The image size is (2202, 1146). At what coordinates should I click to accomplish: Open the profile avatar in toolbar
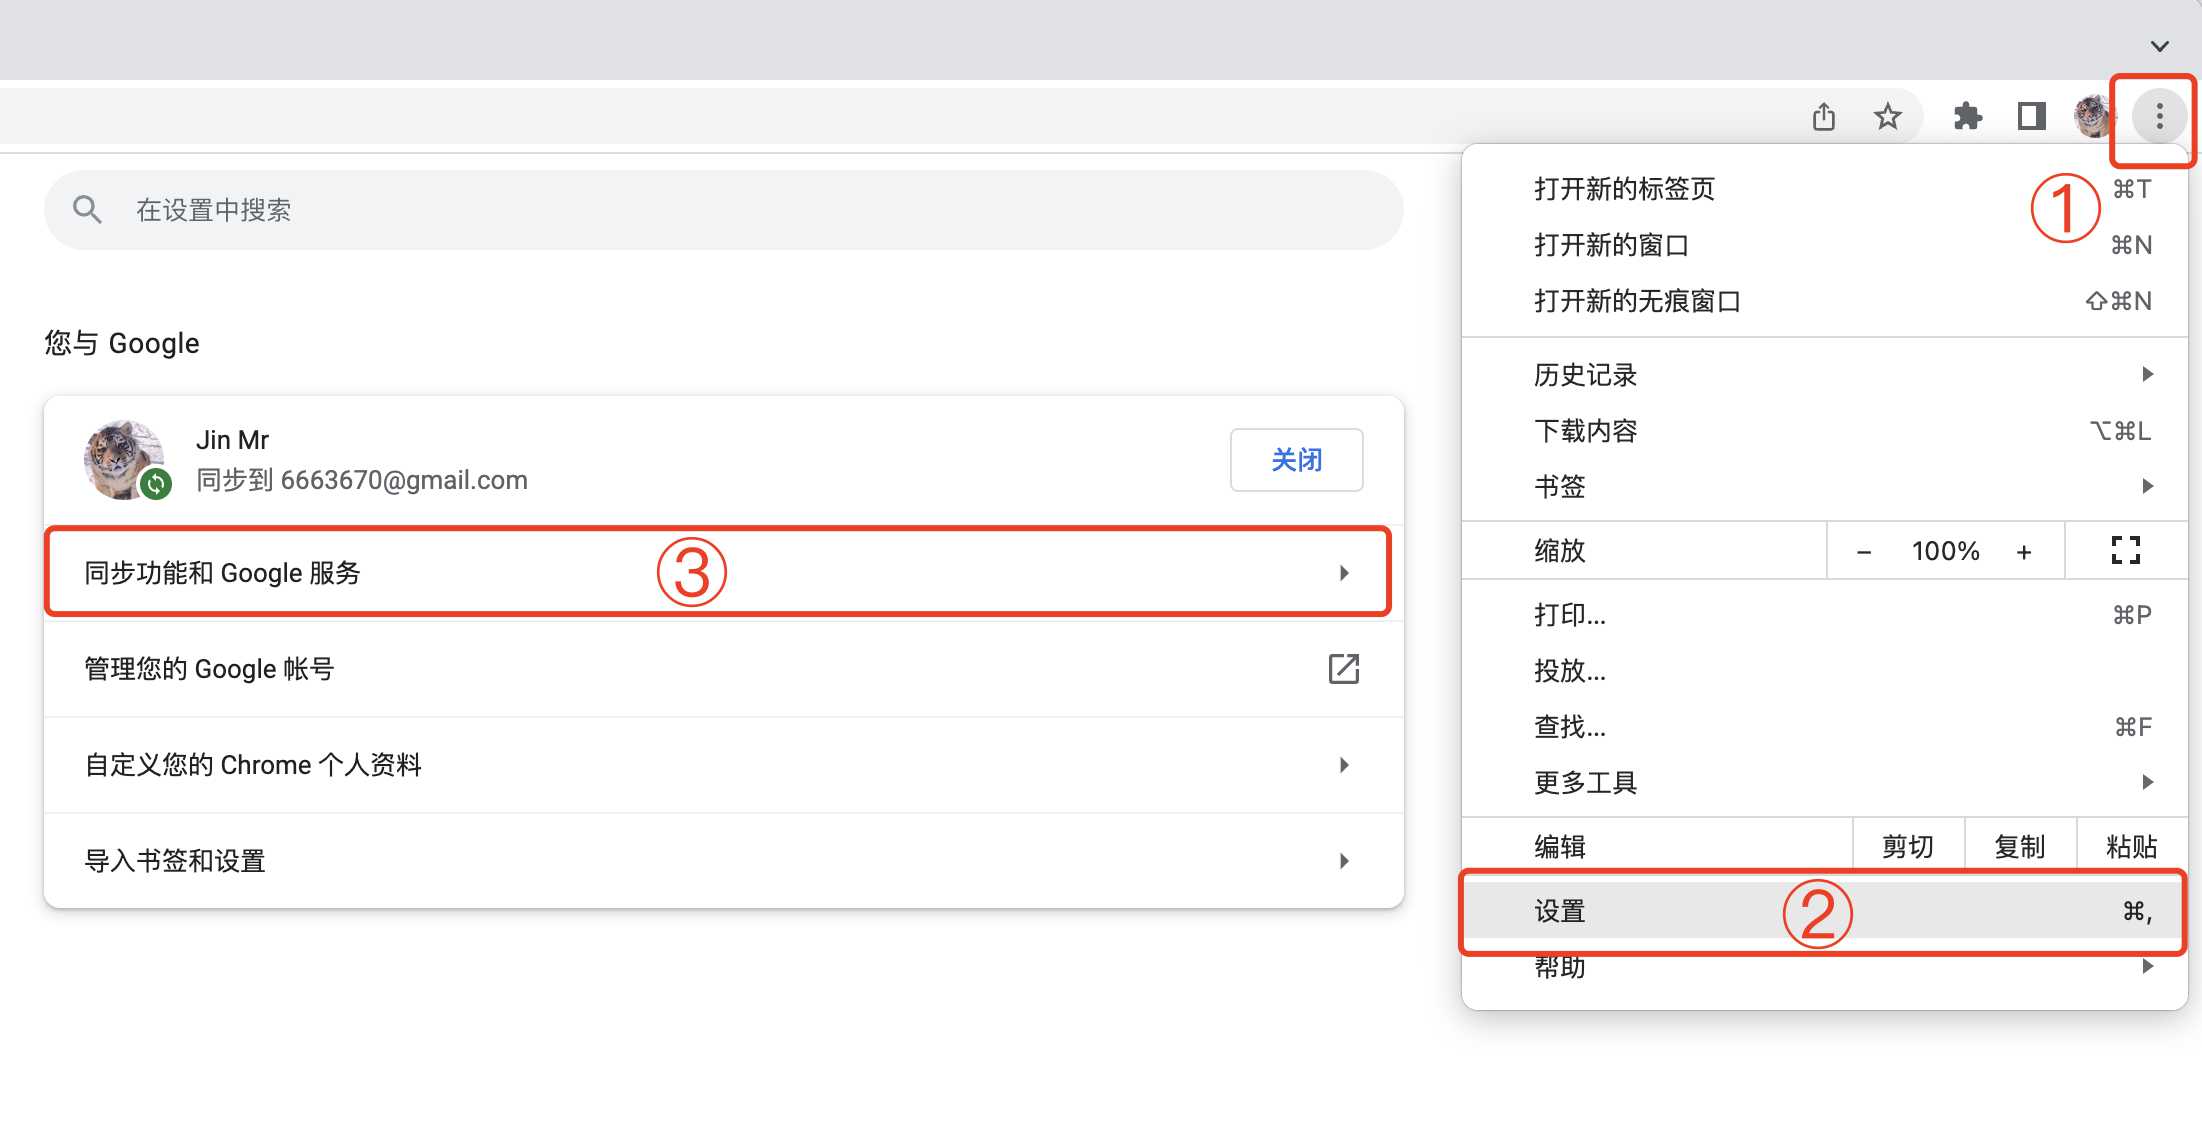2093,117
